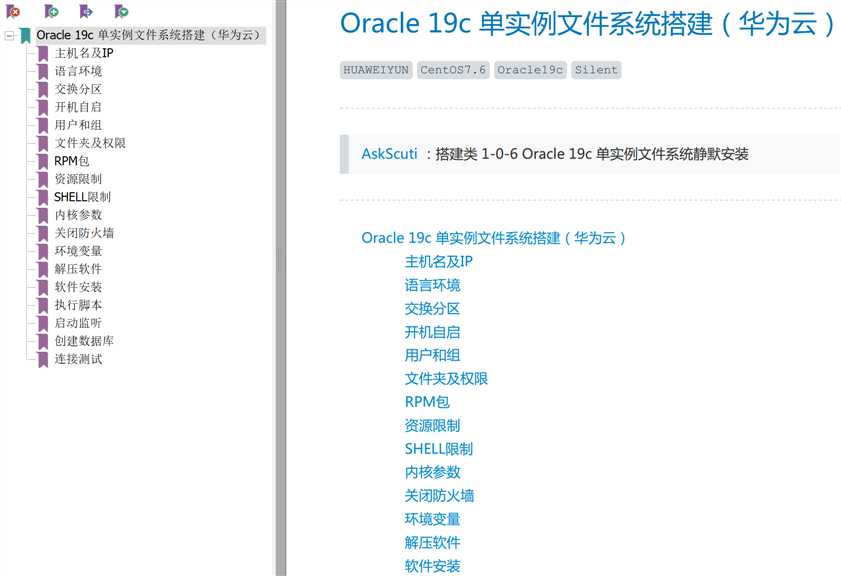841x576 pixels.
Task: Follow the RPM包 link in the contents list
Action: (x=427, y=402)
